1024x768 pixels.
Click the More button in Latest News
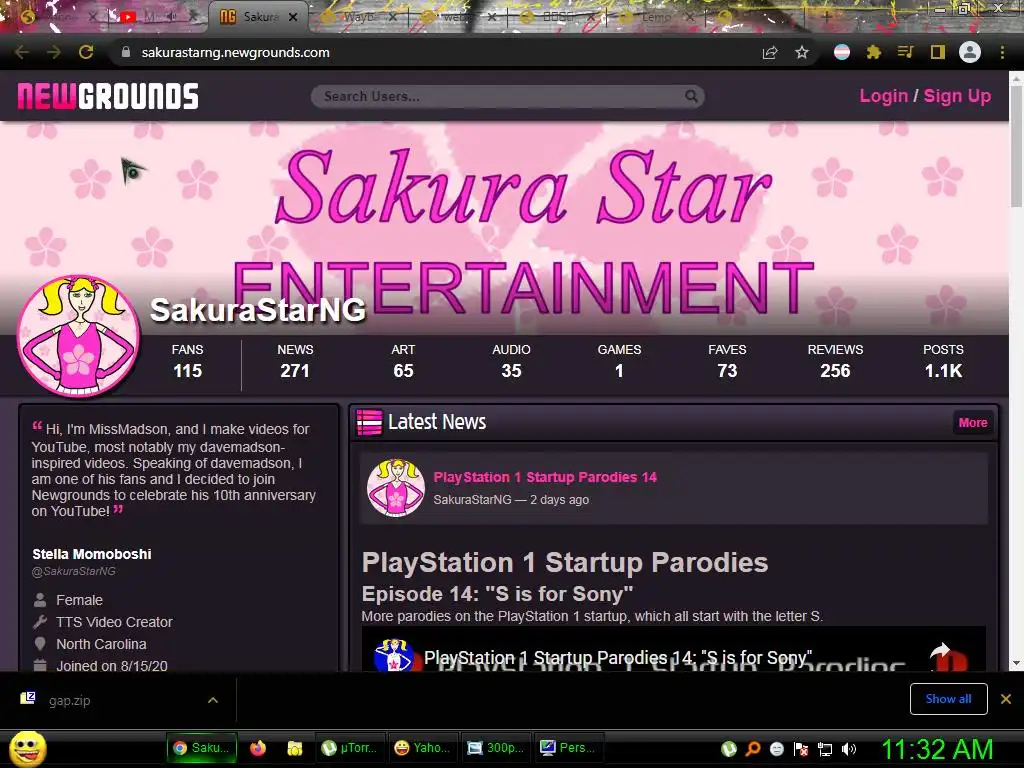point(972,423)
